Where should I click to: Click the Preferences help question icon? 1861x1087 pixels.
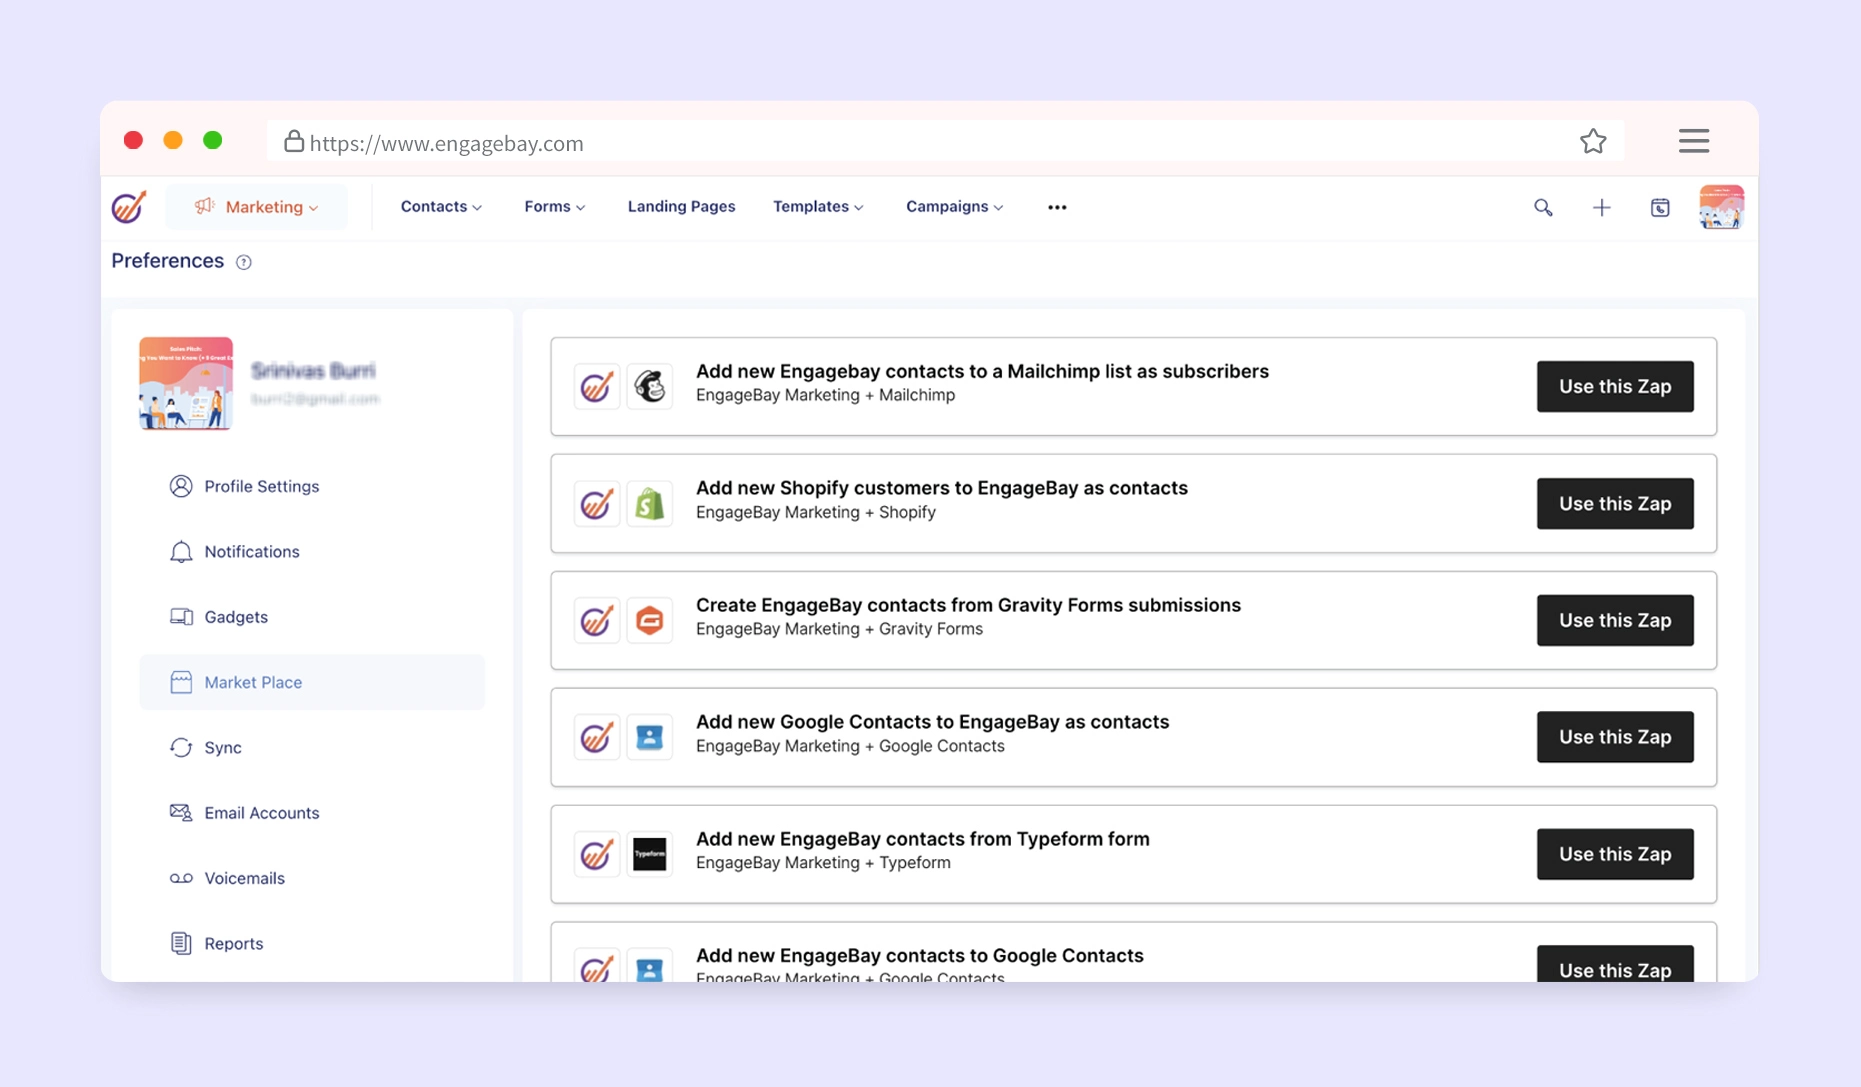click(243, 262)
